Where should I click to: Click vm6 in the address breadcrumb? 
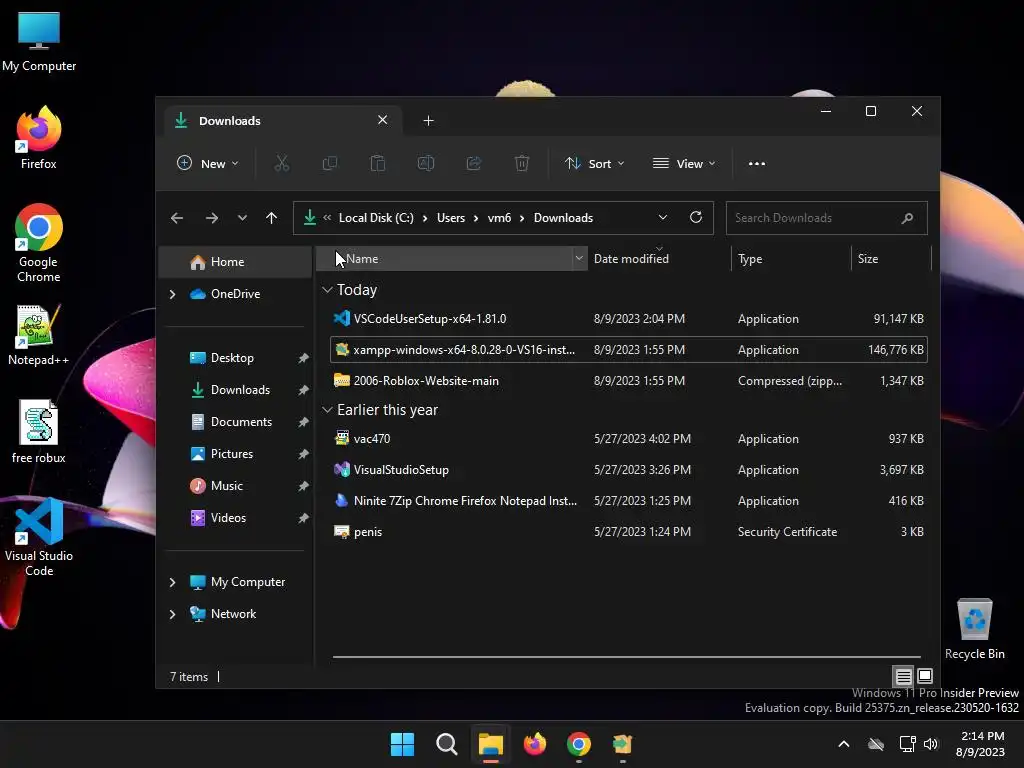[500, 218]
